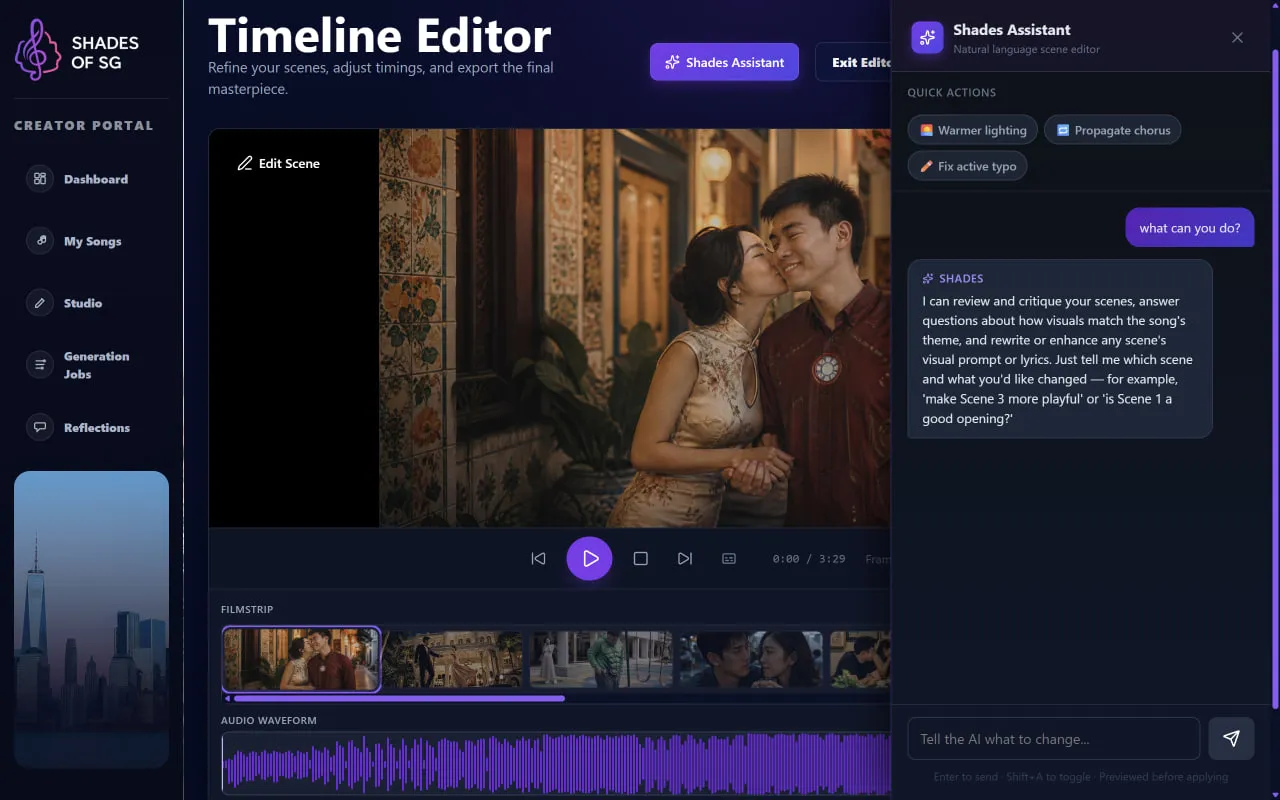This screenshot has height=800, width=1280.
Task: Click the filmstrip scroll left arrow
Action: coord(227,699)
